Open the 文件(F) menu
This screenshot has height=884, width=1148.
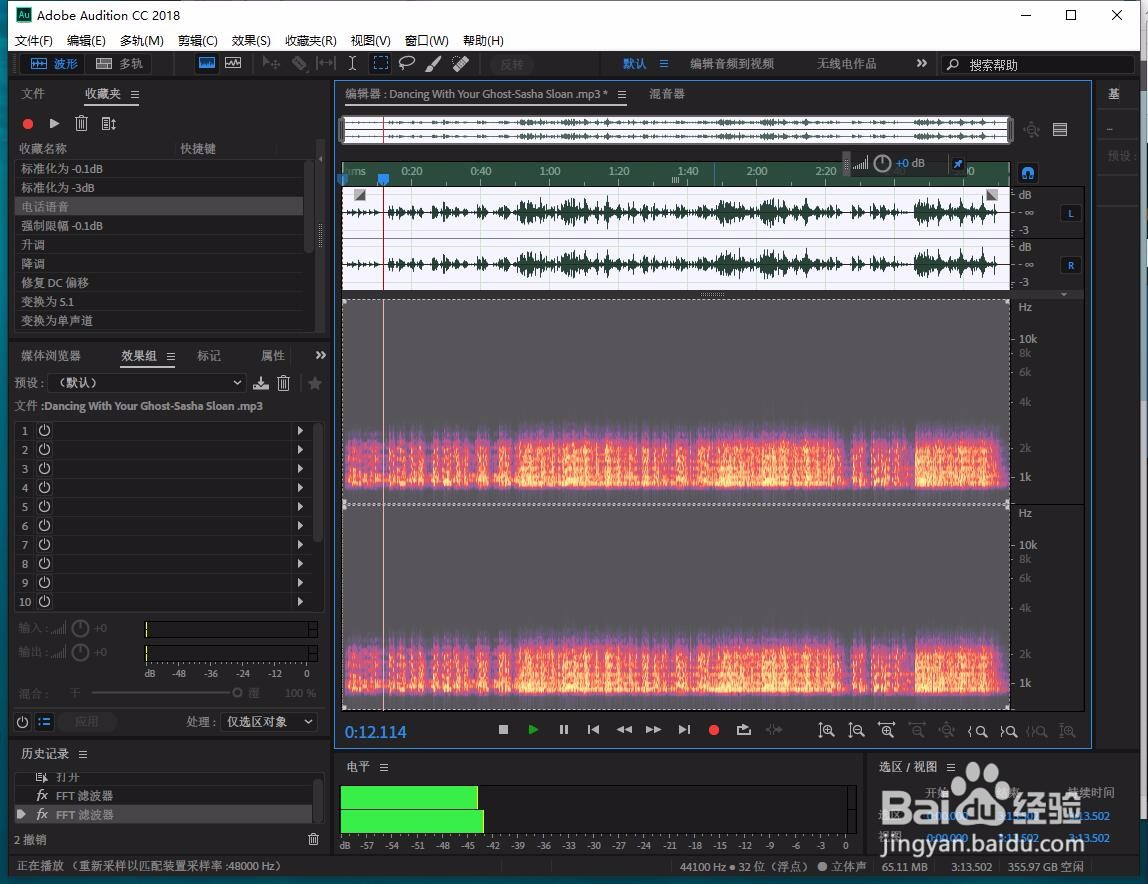tap(34, 40)
